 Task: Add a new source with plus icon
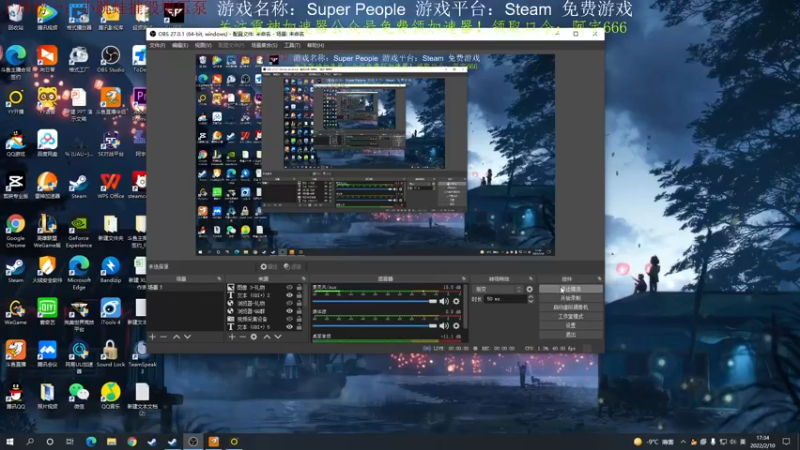[x=232, y=337]
